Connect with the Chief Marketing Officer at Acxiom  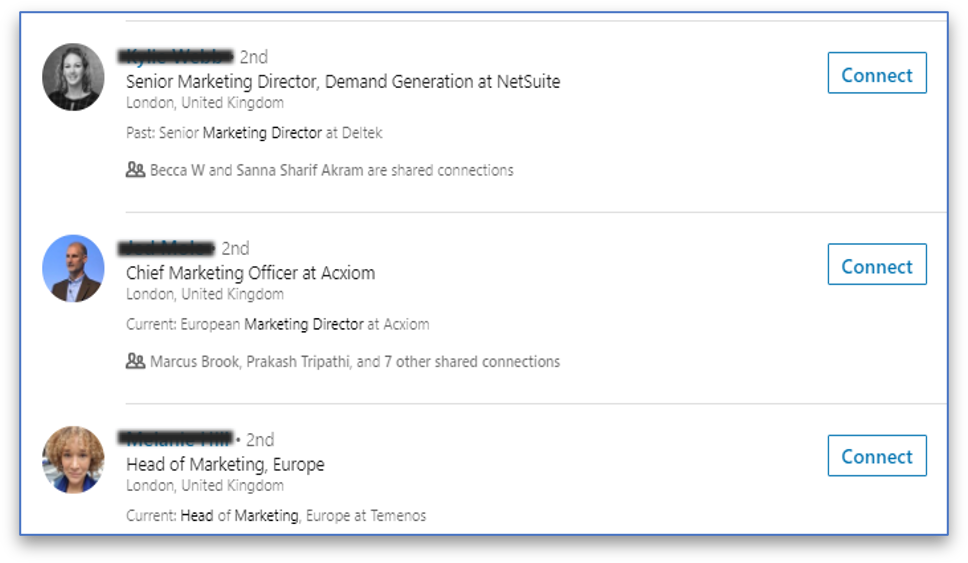[876, 266]
